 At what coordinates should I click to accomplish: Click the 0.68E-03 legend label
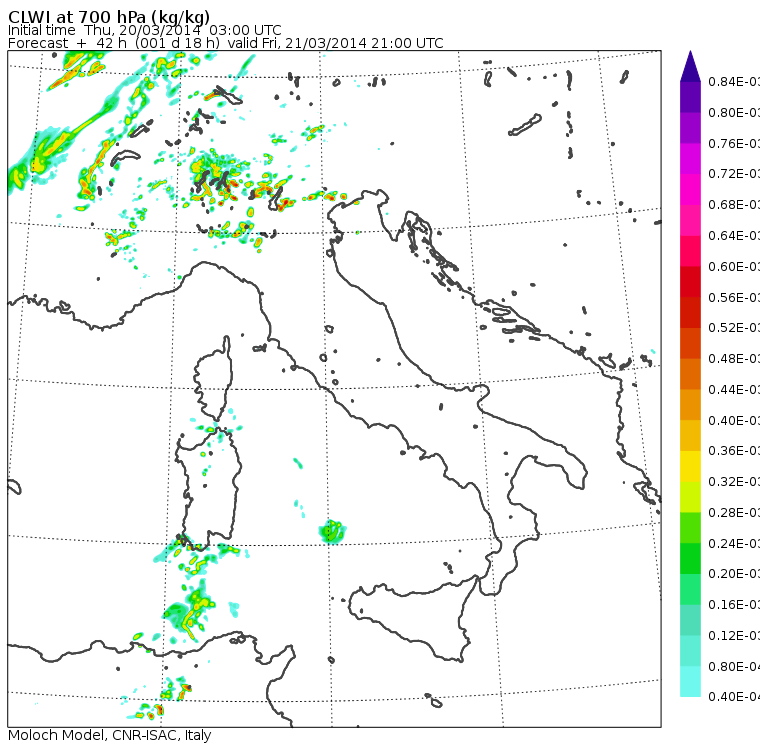(734, 205)
